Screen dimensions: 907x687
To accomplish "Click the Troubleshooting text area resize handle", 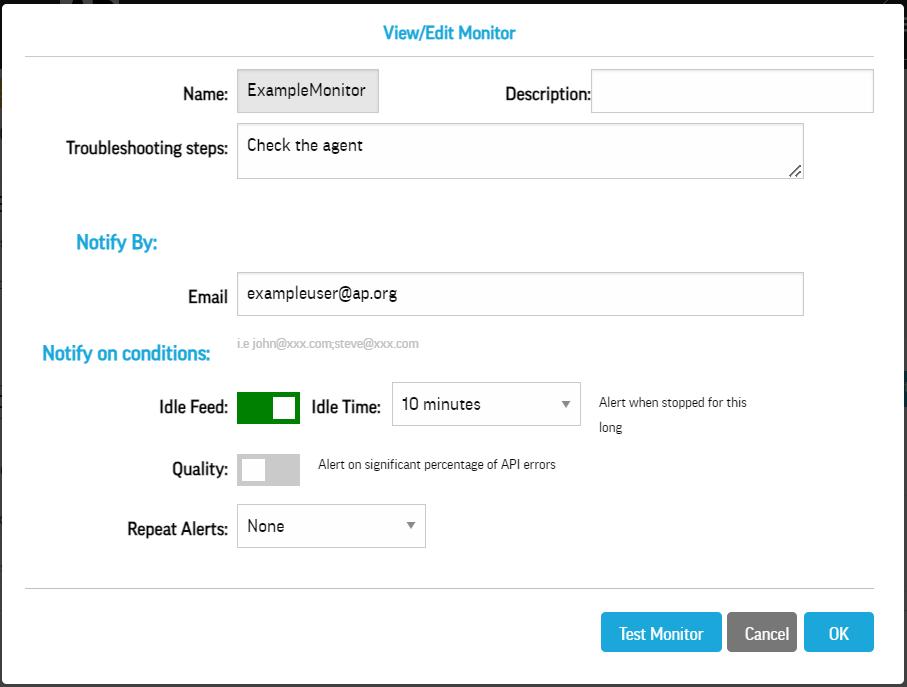I will tap(795, 171).
